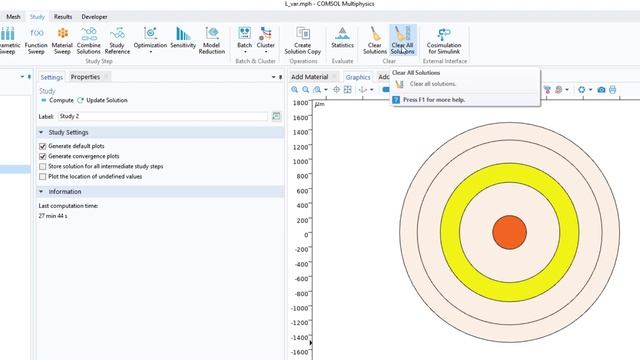This screenshot has height=360, width=640.
Task: Click the Clear All Solutions icon
Action: pyautogui.click(x=402, y=33)
